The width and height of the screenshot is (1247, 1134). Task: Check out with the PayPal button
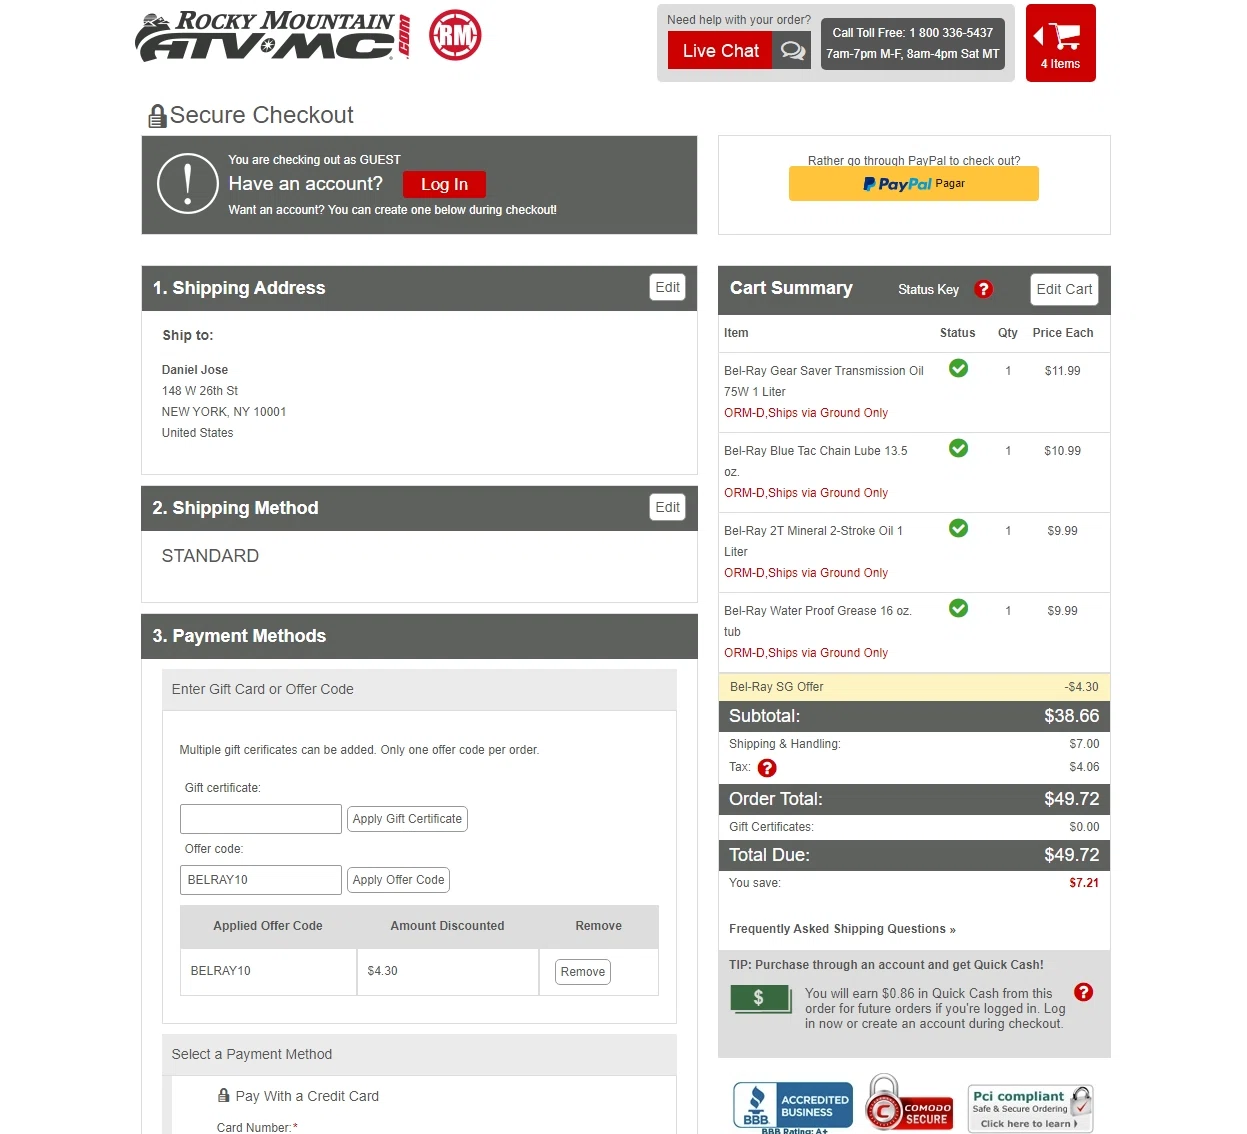pyautogui.click(x=914, y=184)
